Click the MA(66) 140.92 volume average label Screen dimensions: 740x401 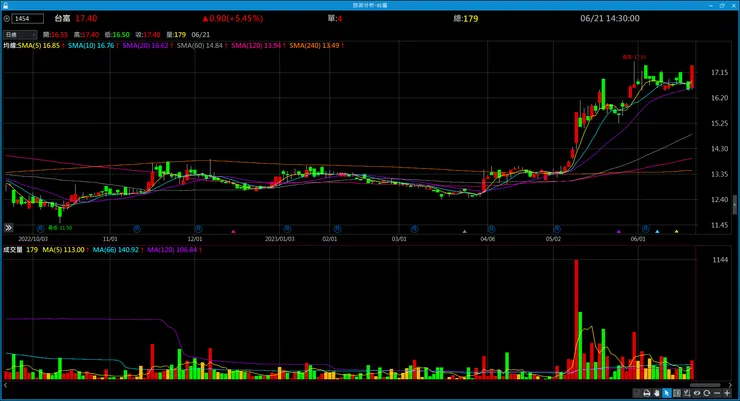click(x=118, y=250)
